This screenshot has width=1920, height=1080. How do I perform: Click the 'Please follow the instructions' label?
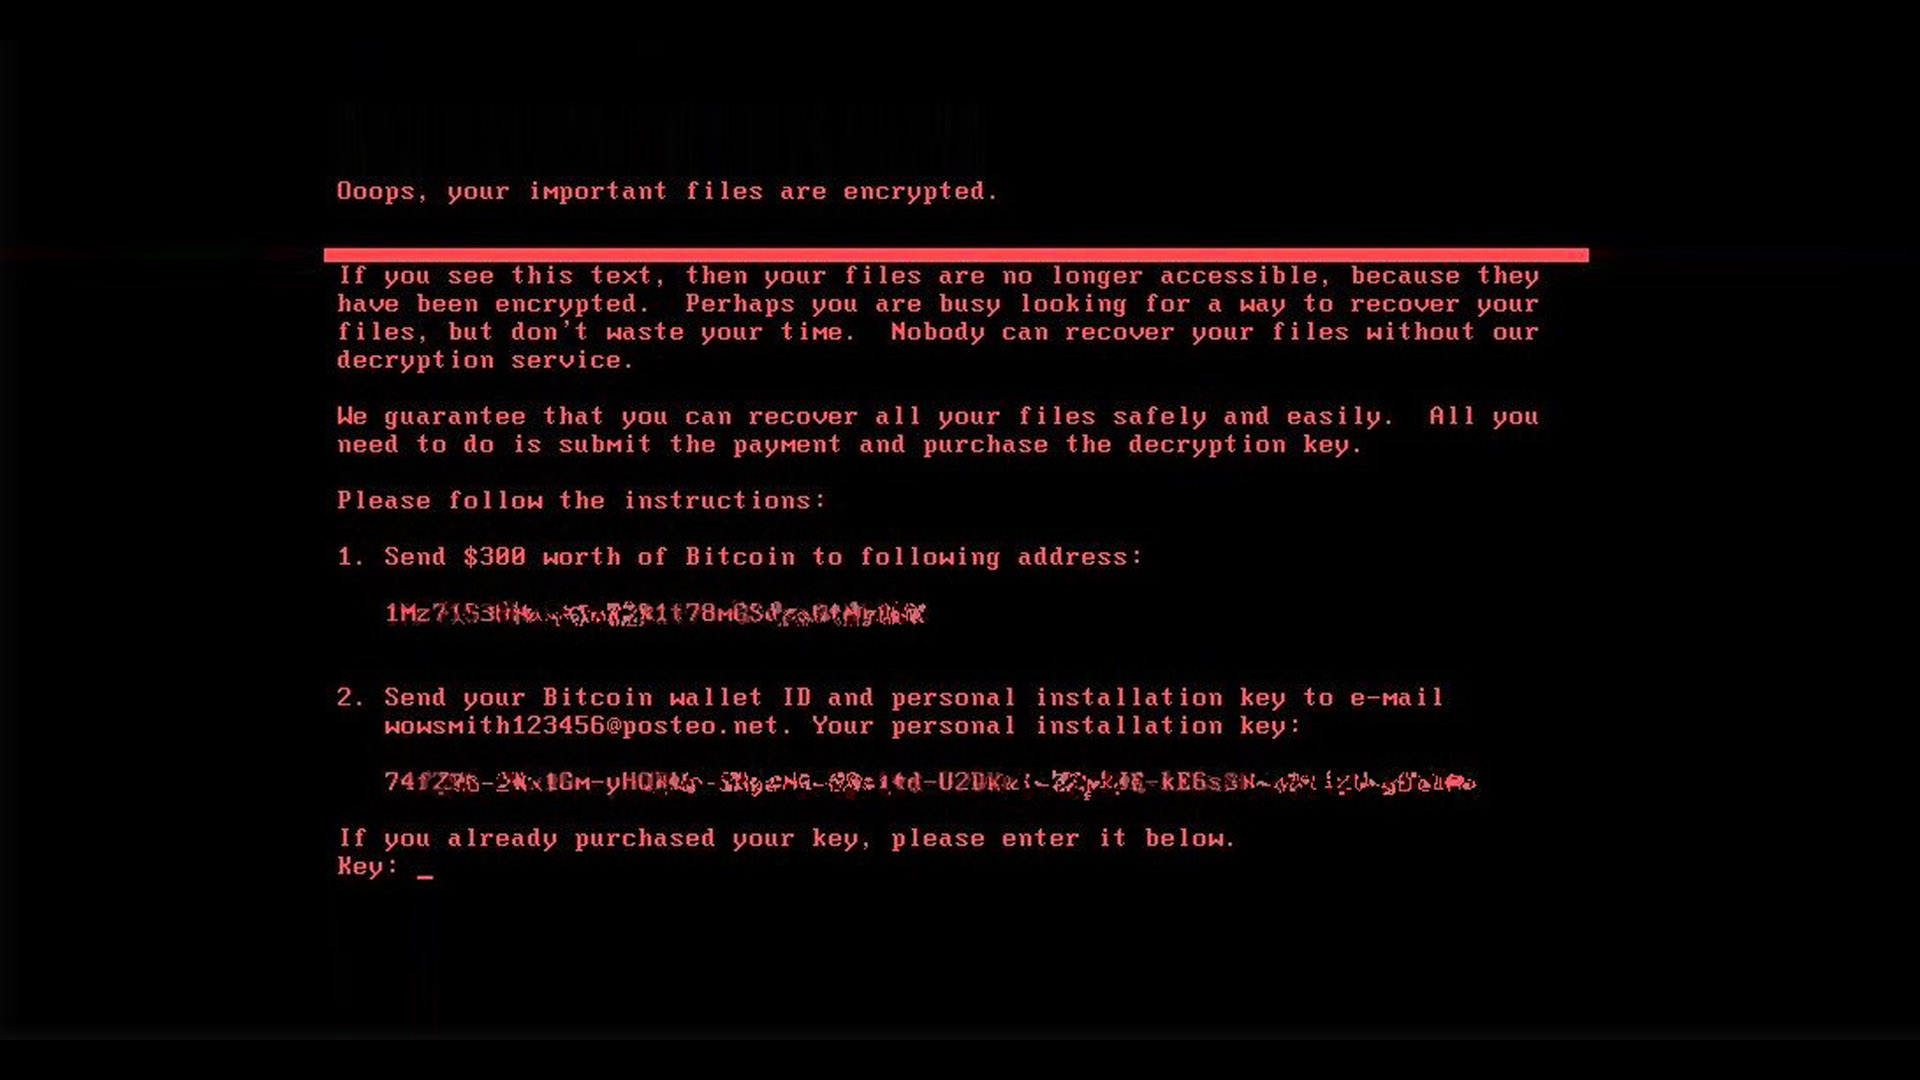[x=582, y=500]
